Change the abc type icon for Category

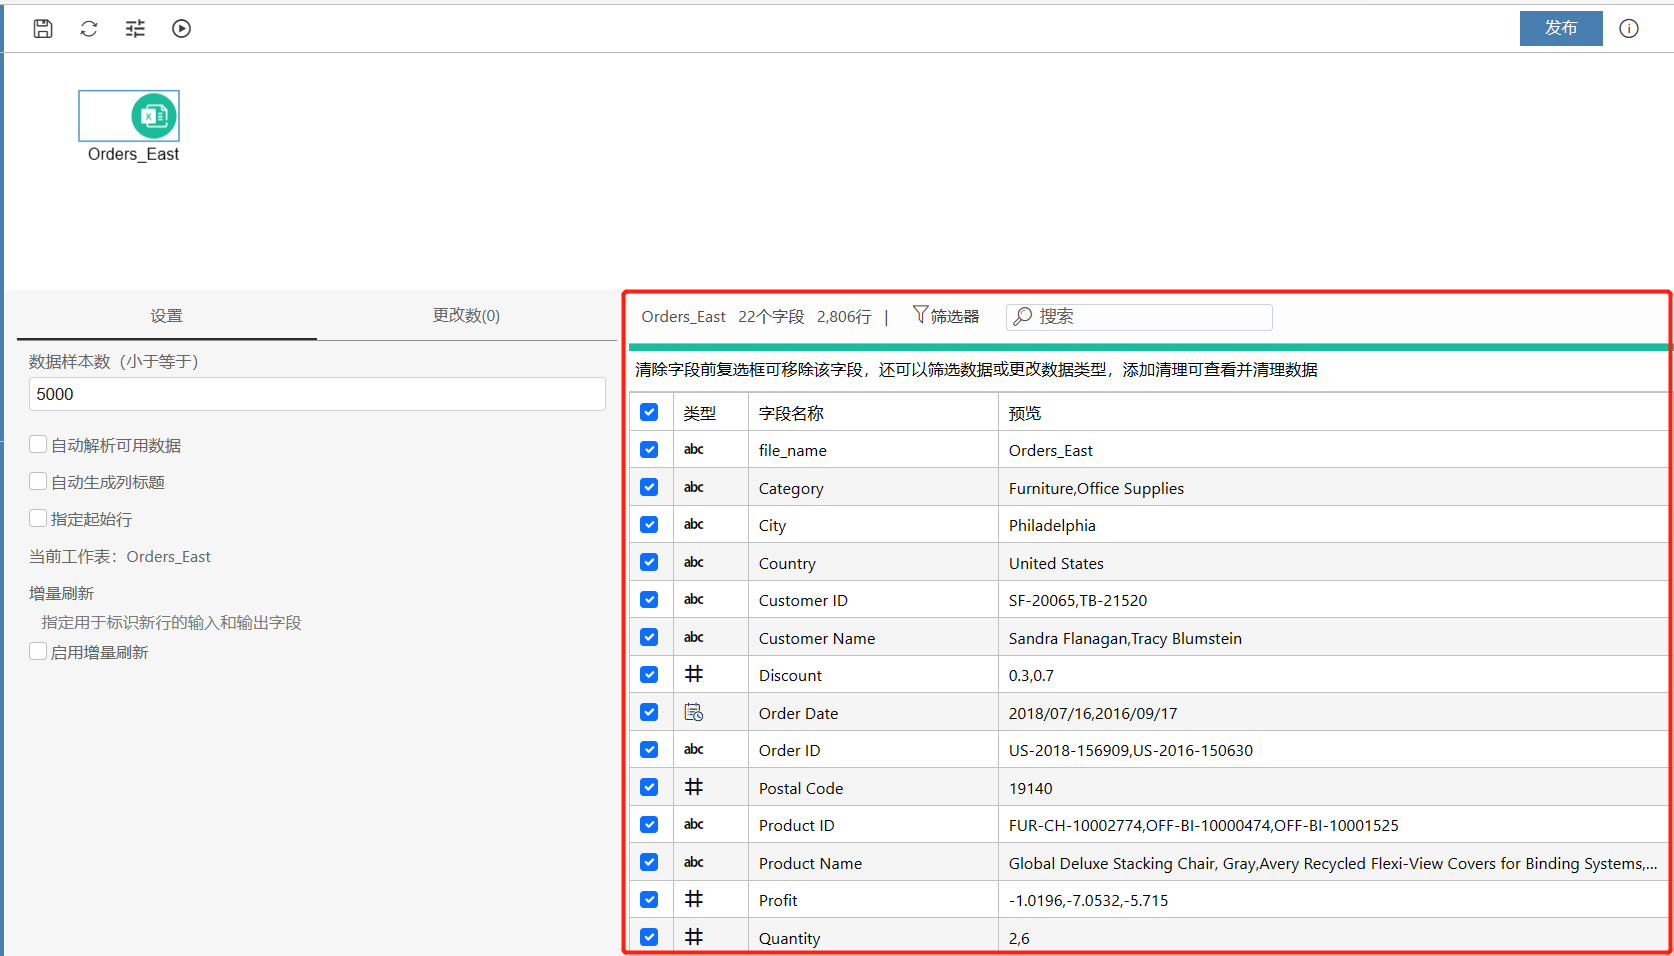694,487
